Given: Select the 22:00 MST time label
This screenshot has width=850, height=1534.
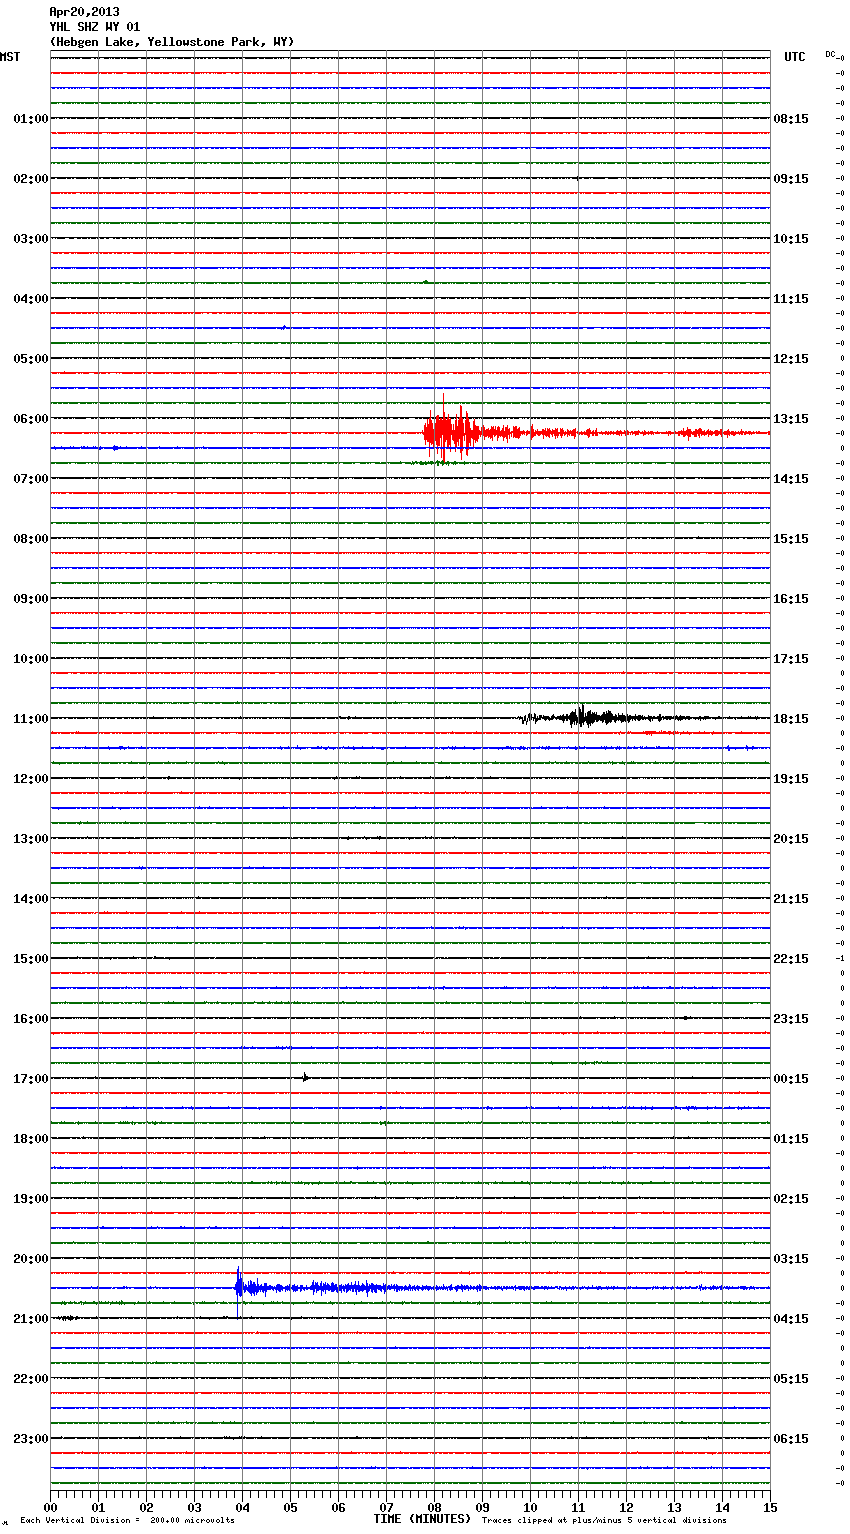Looking at the screenshot, I should coord(31,1379).
